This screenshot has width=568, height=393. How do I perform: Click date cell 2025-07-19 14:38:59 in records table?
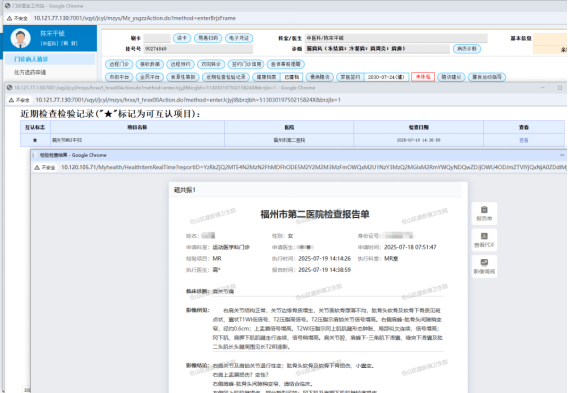click(418, 140)
